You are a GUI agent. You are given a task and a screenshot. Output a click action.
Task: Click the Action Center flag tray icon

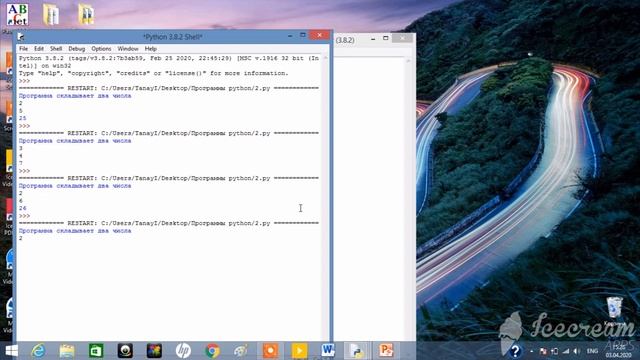pyautogui.click(x=543, y=351)
